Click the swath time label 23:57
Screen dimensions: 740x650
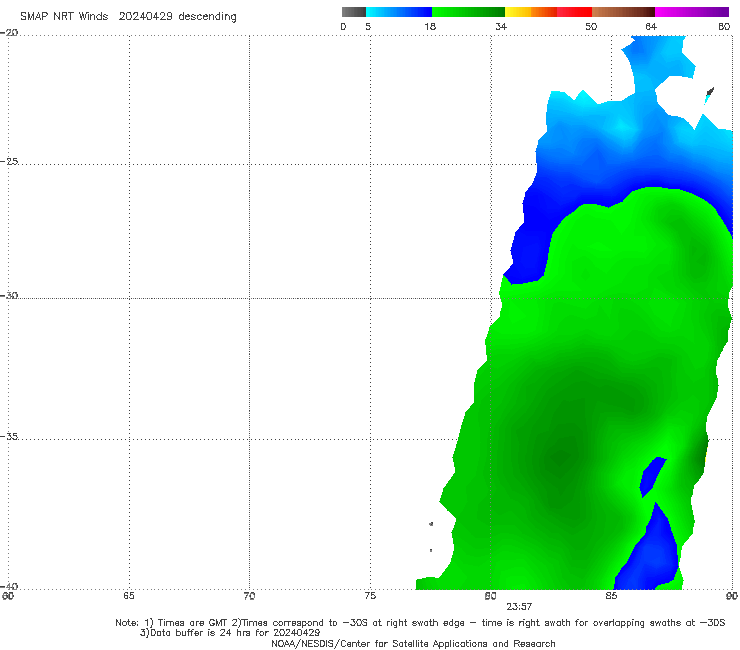click(x=519, y=607)
